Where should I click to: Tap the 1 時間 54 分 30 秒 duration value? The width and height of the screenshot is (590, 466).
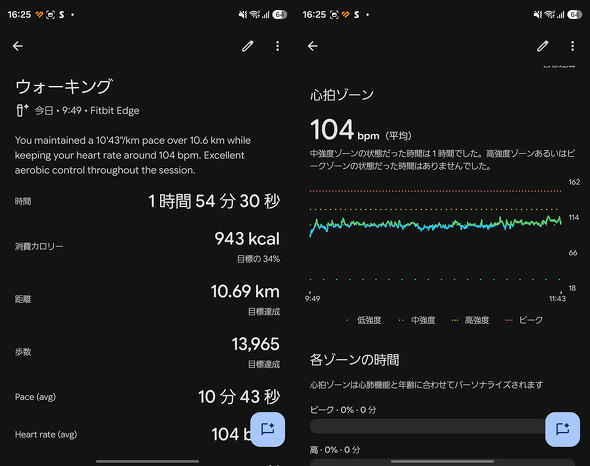pyautogui.click(x=214, y=201)
